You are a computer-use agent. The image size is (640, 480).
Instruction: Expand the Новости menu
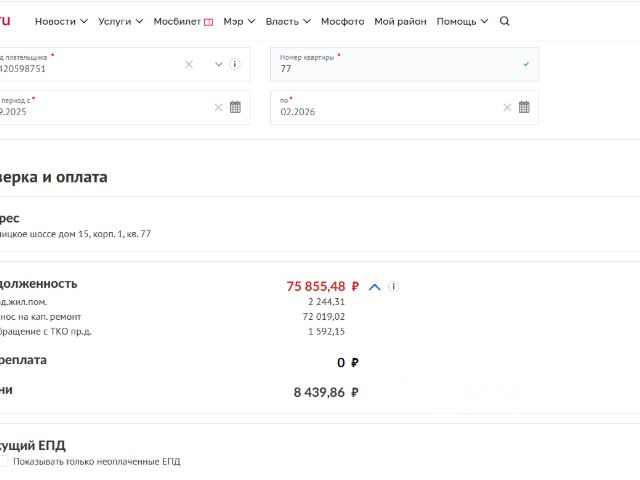(x=61, y=21)
